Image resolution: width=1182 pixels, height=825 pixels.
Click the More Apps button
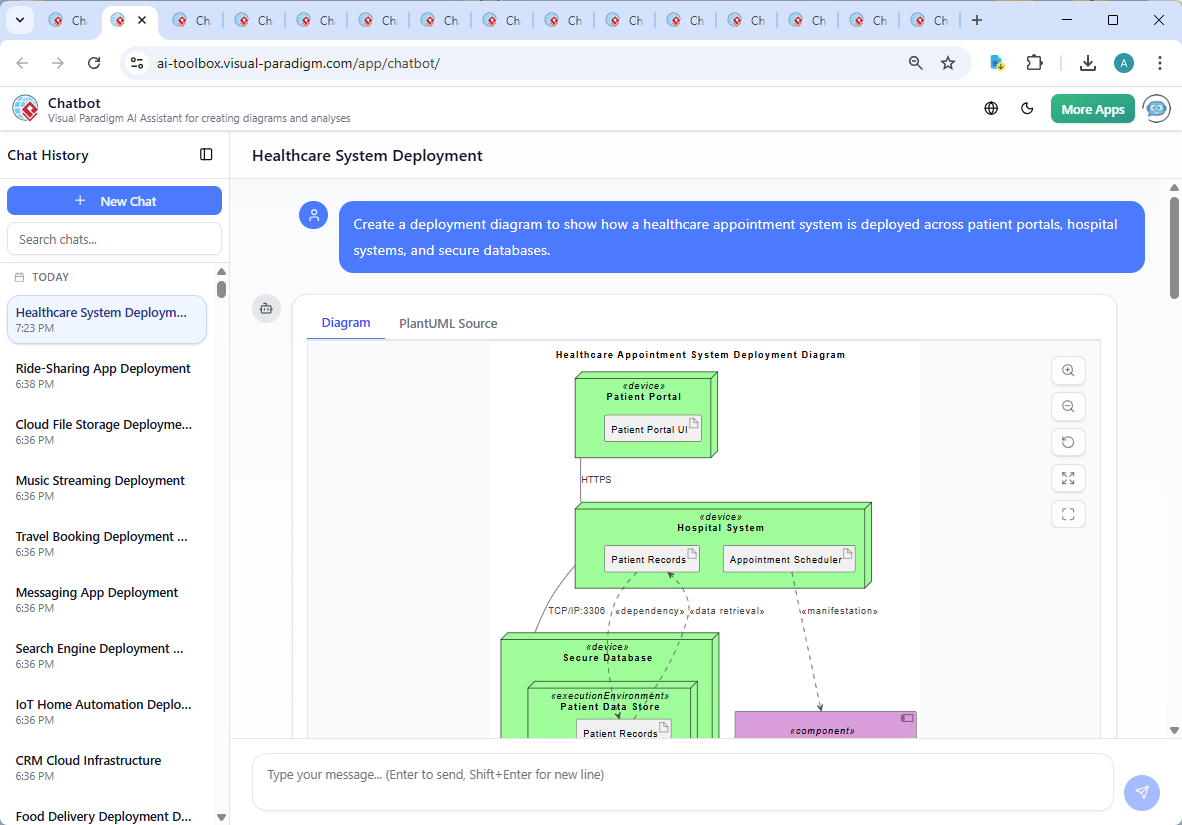1093,108
